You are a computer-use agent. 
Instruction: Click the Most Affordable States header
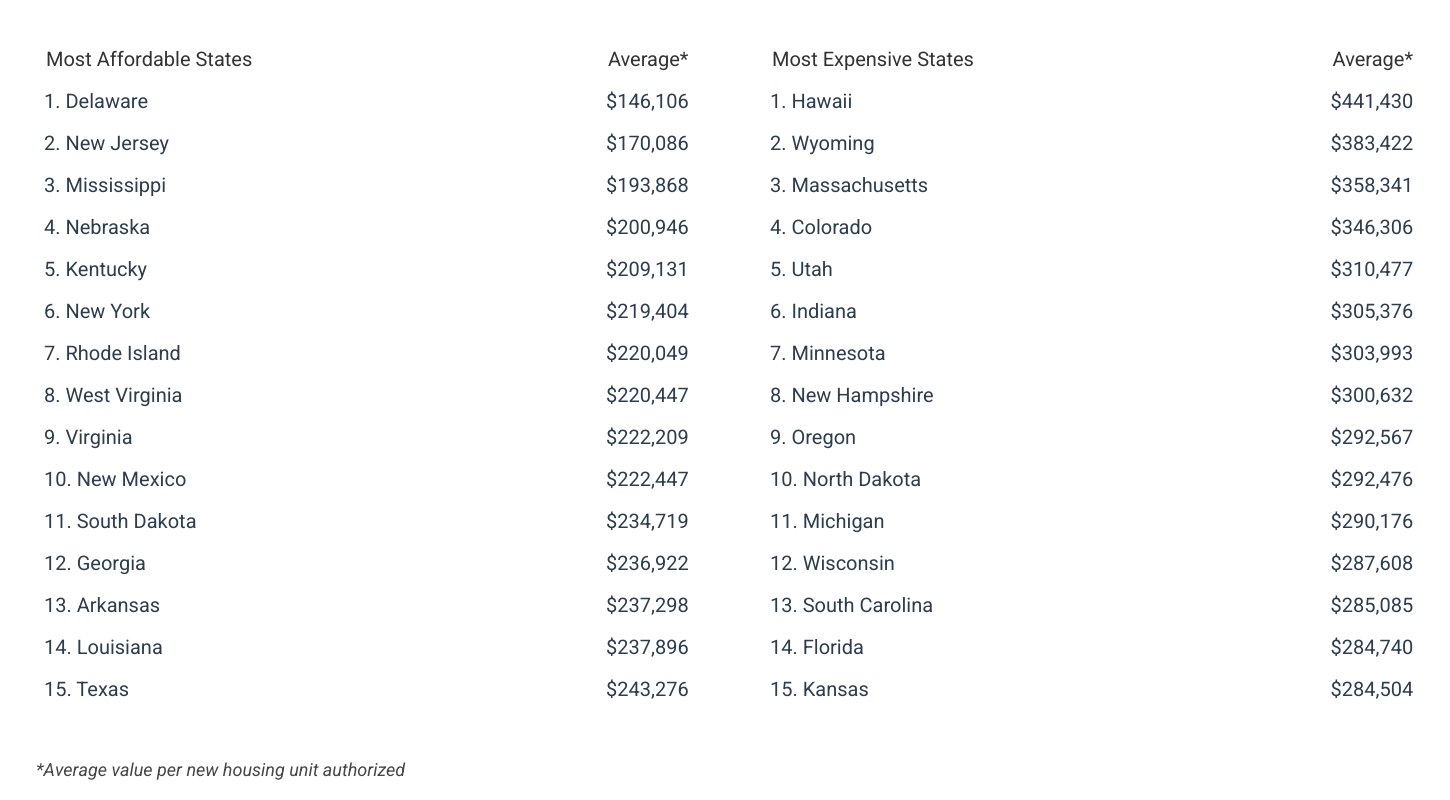coord(149,59)
